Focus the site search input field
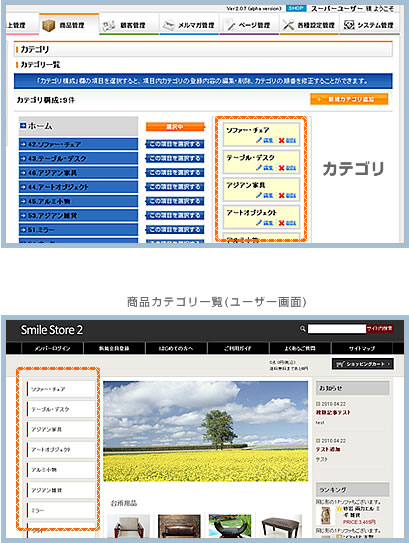Image resolution: width=409 pixels, height=543 pixels. click(x=337, y=328)
